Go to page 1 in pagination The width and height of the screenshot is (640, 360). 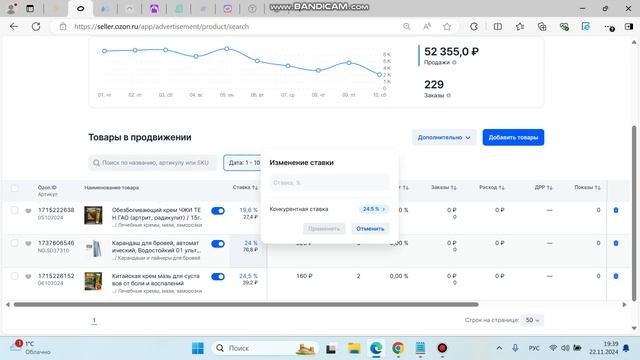(94, 320)
